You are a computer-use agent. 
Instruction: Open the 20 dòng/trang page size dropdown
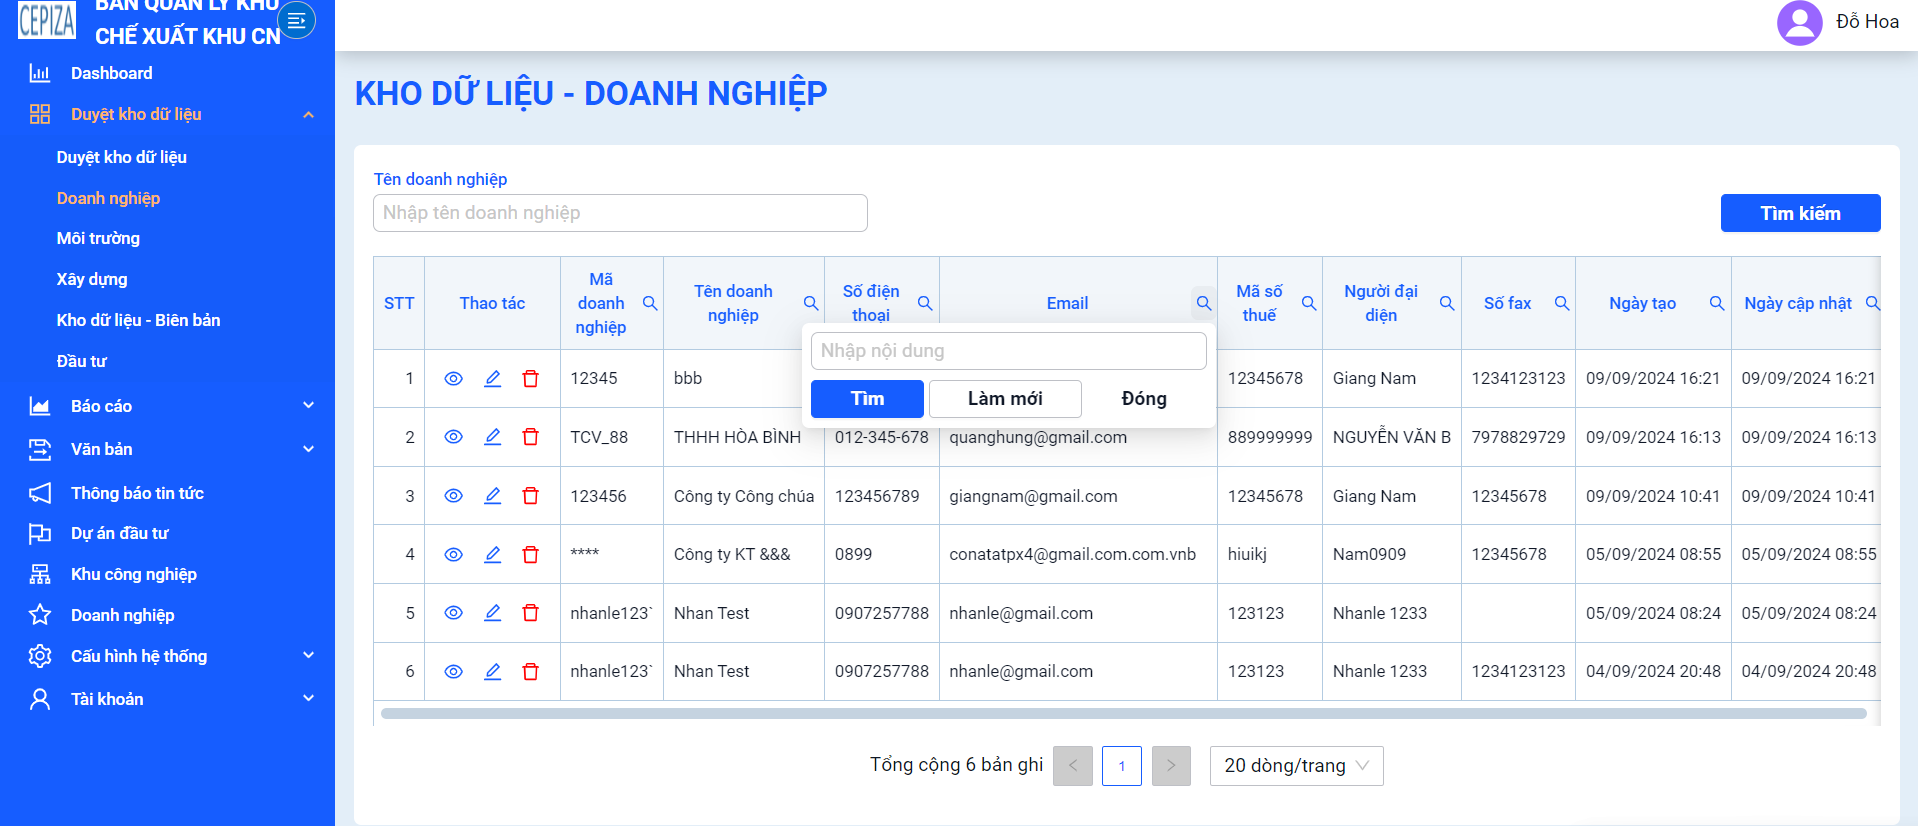[1296, 766]
